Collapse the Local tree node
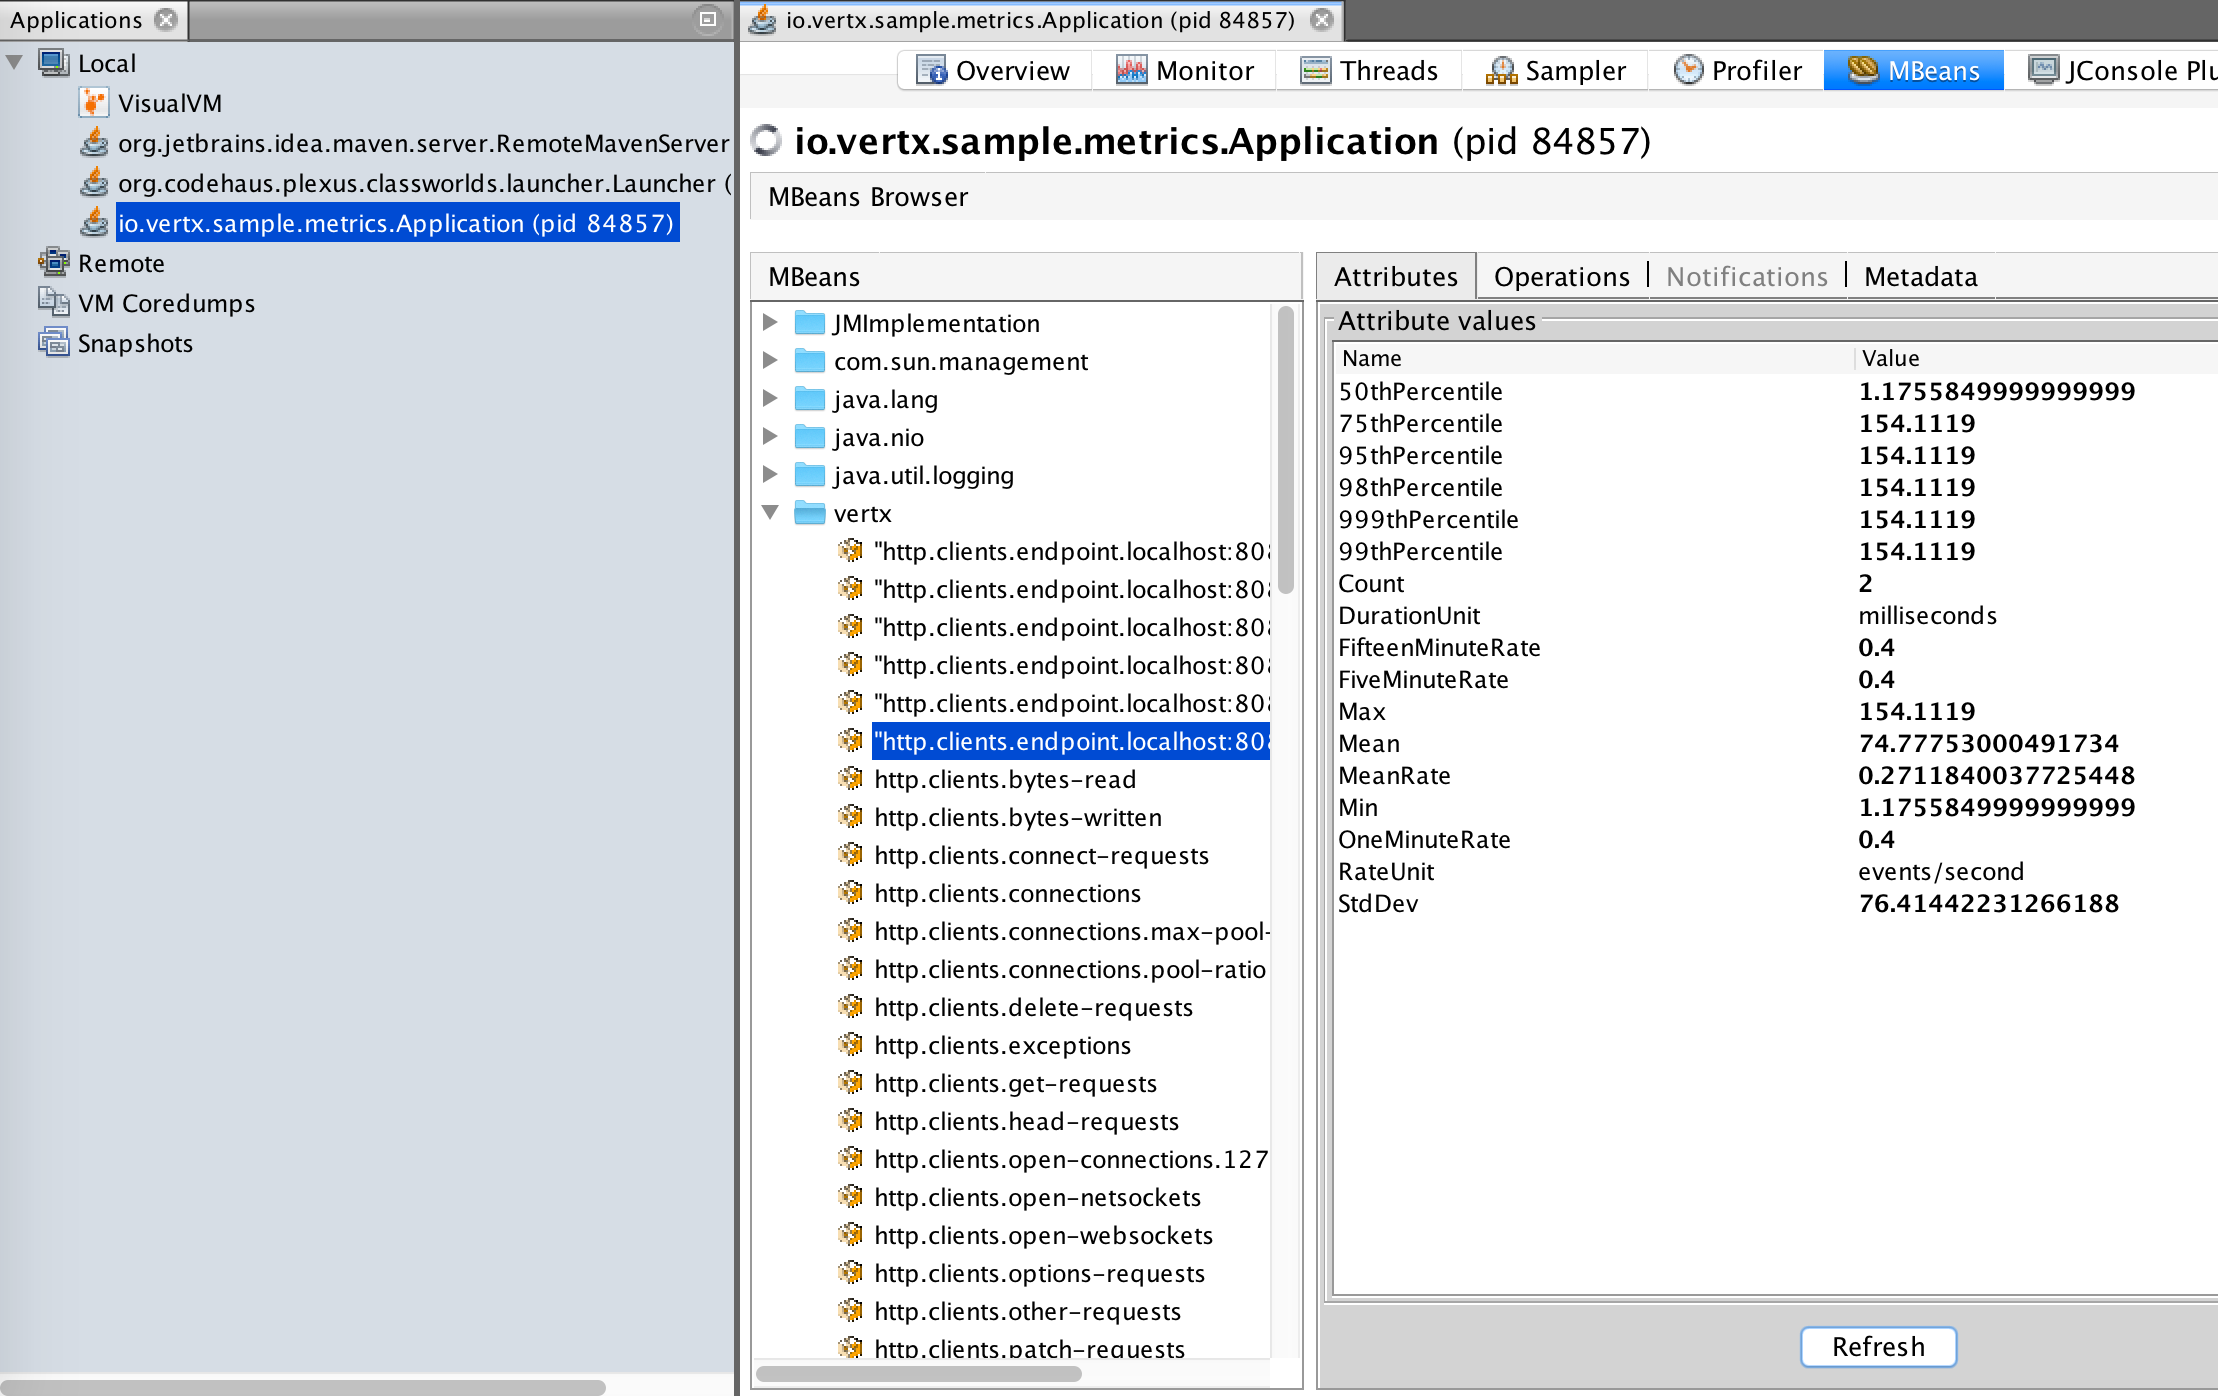This screenshot has width=2218, height=1396. (x=15, y=63)
